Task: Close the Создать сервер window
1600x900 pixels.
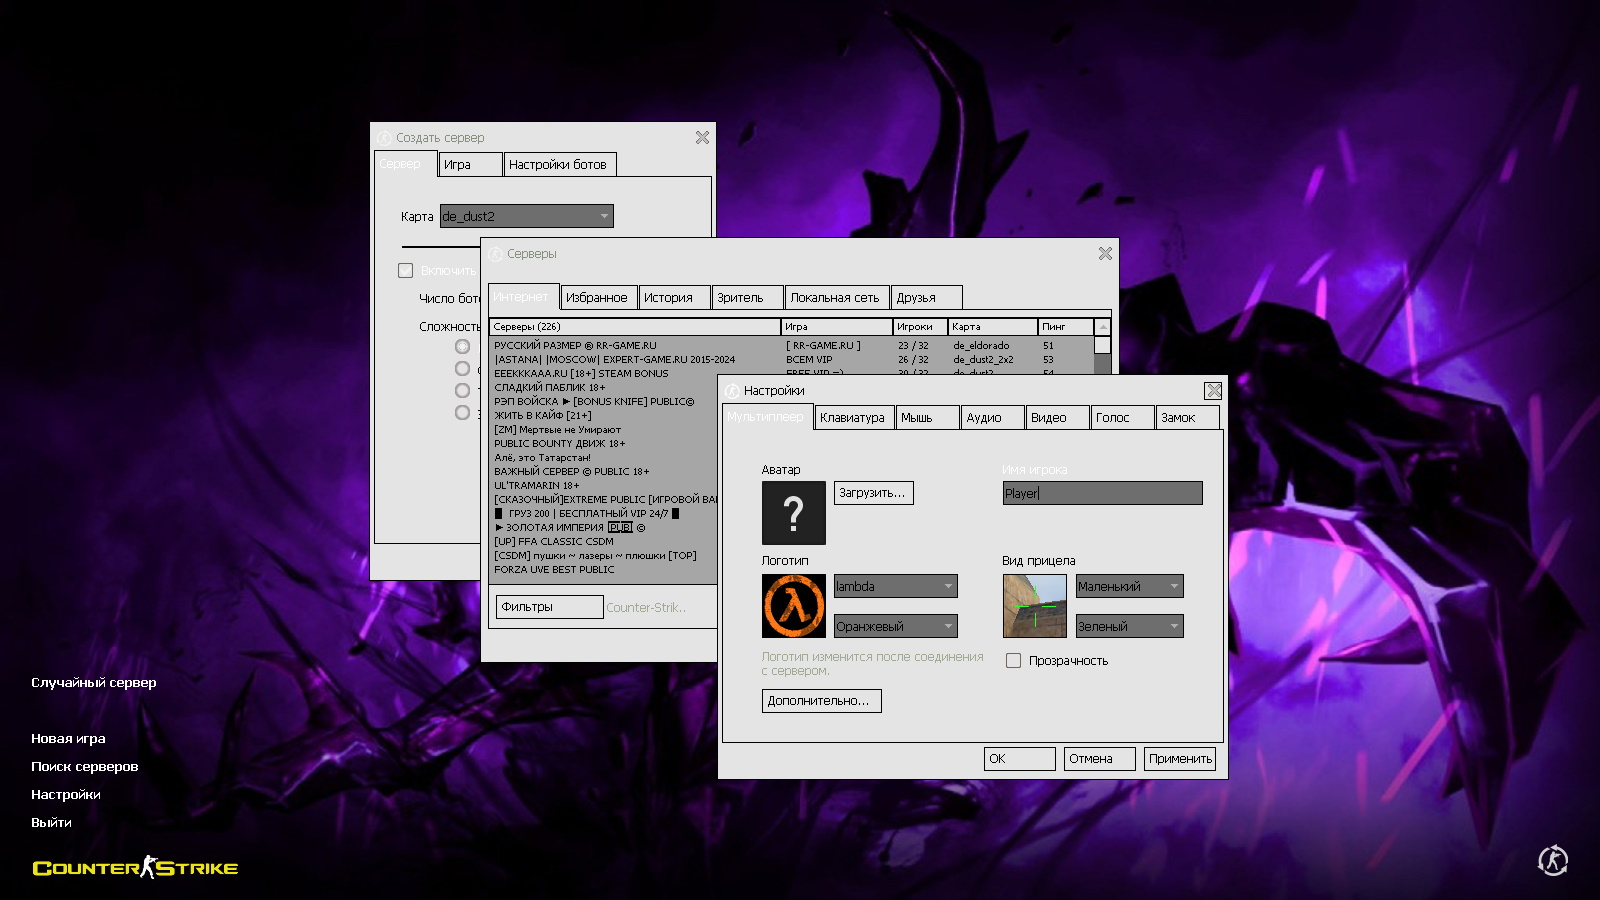Action: coord(702,138)
